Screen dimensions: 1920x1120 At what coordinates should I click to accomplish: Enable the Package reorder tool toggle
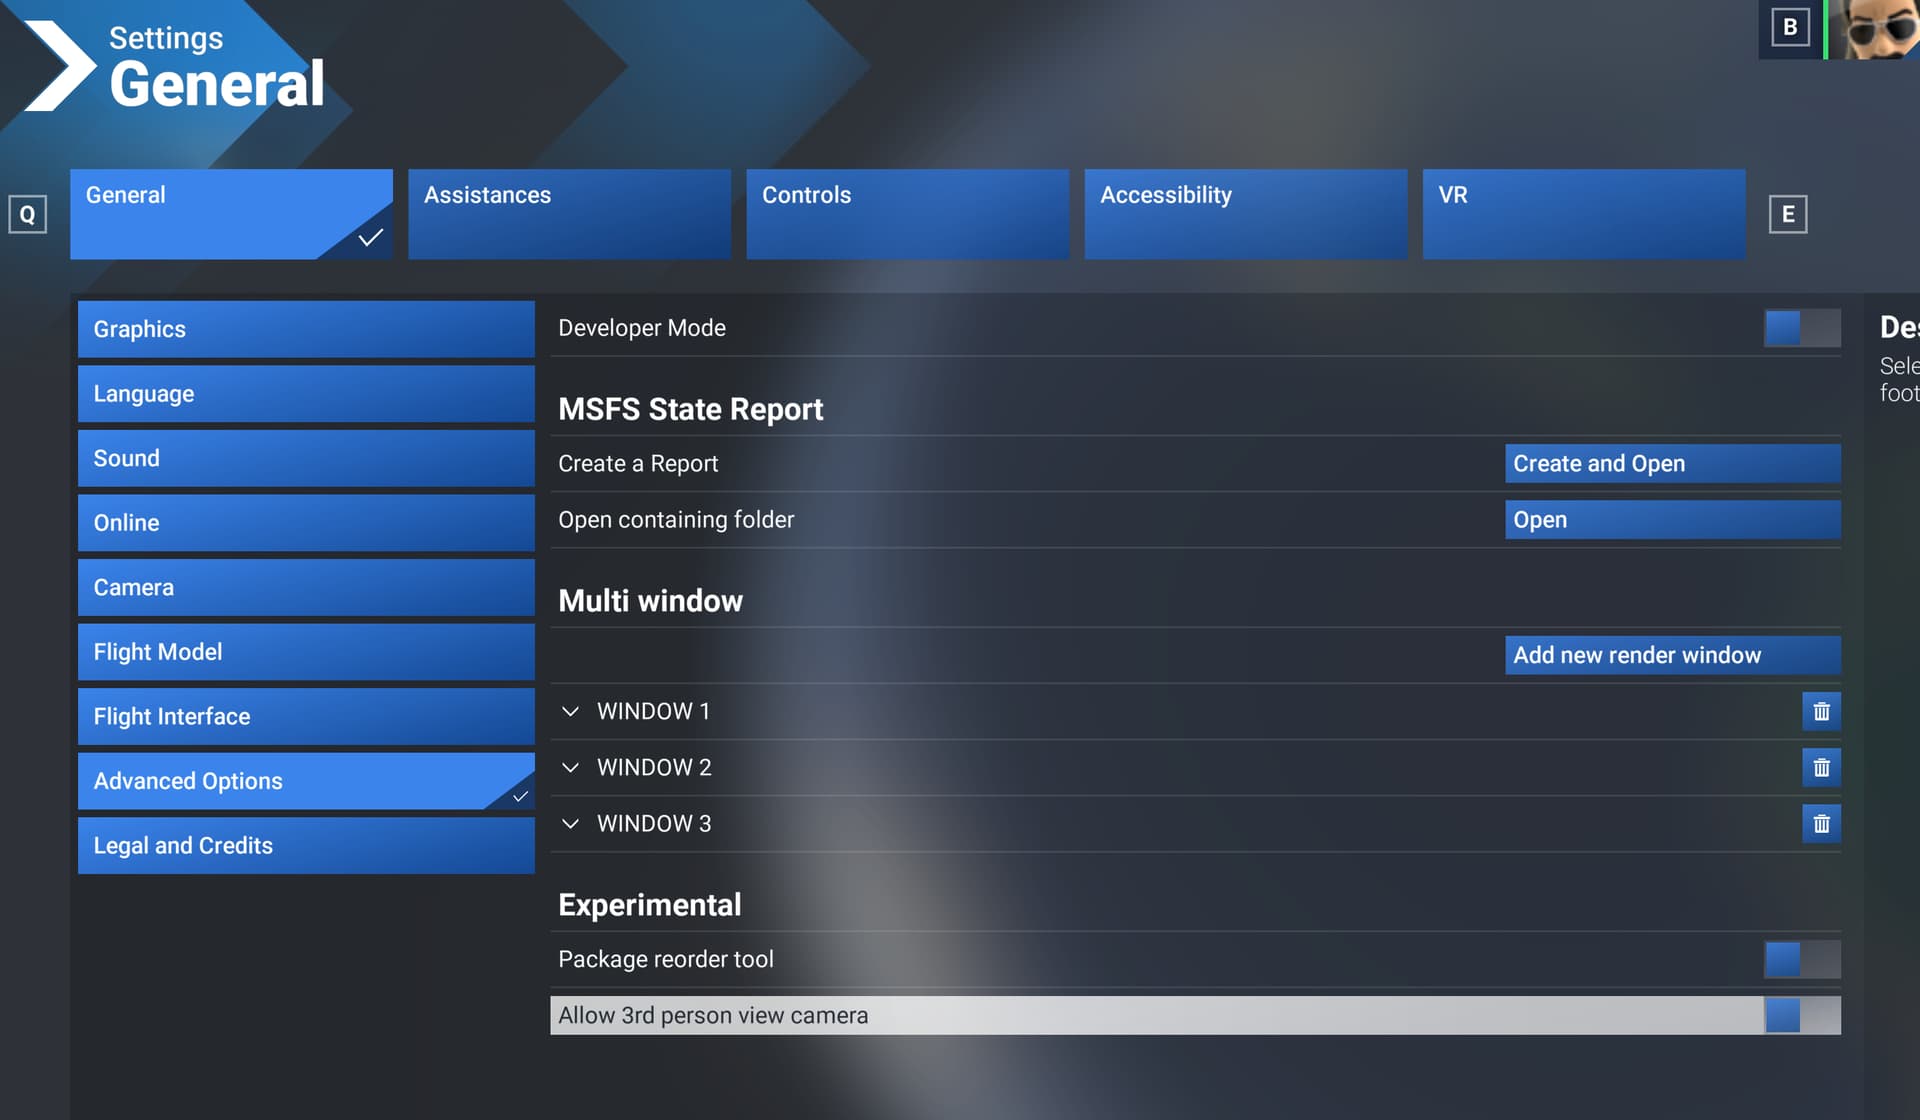click(x=1801, y=959)
